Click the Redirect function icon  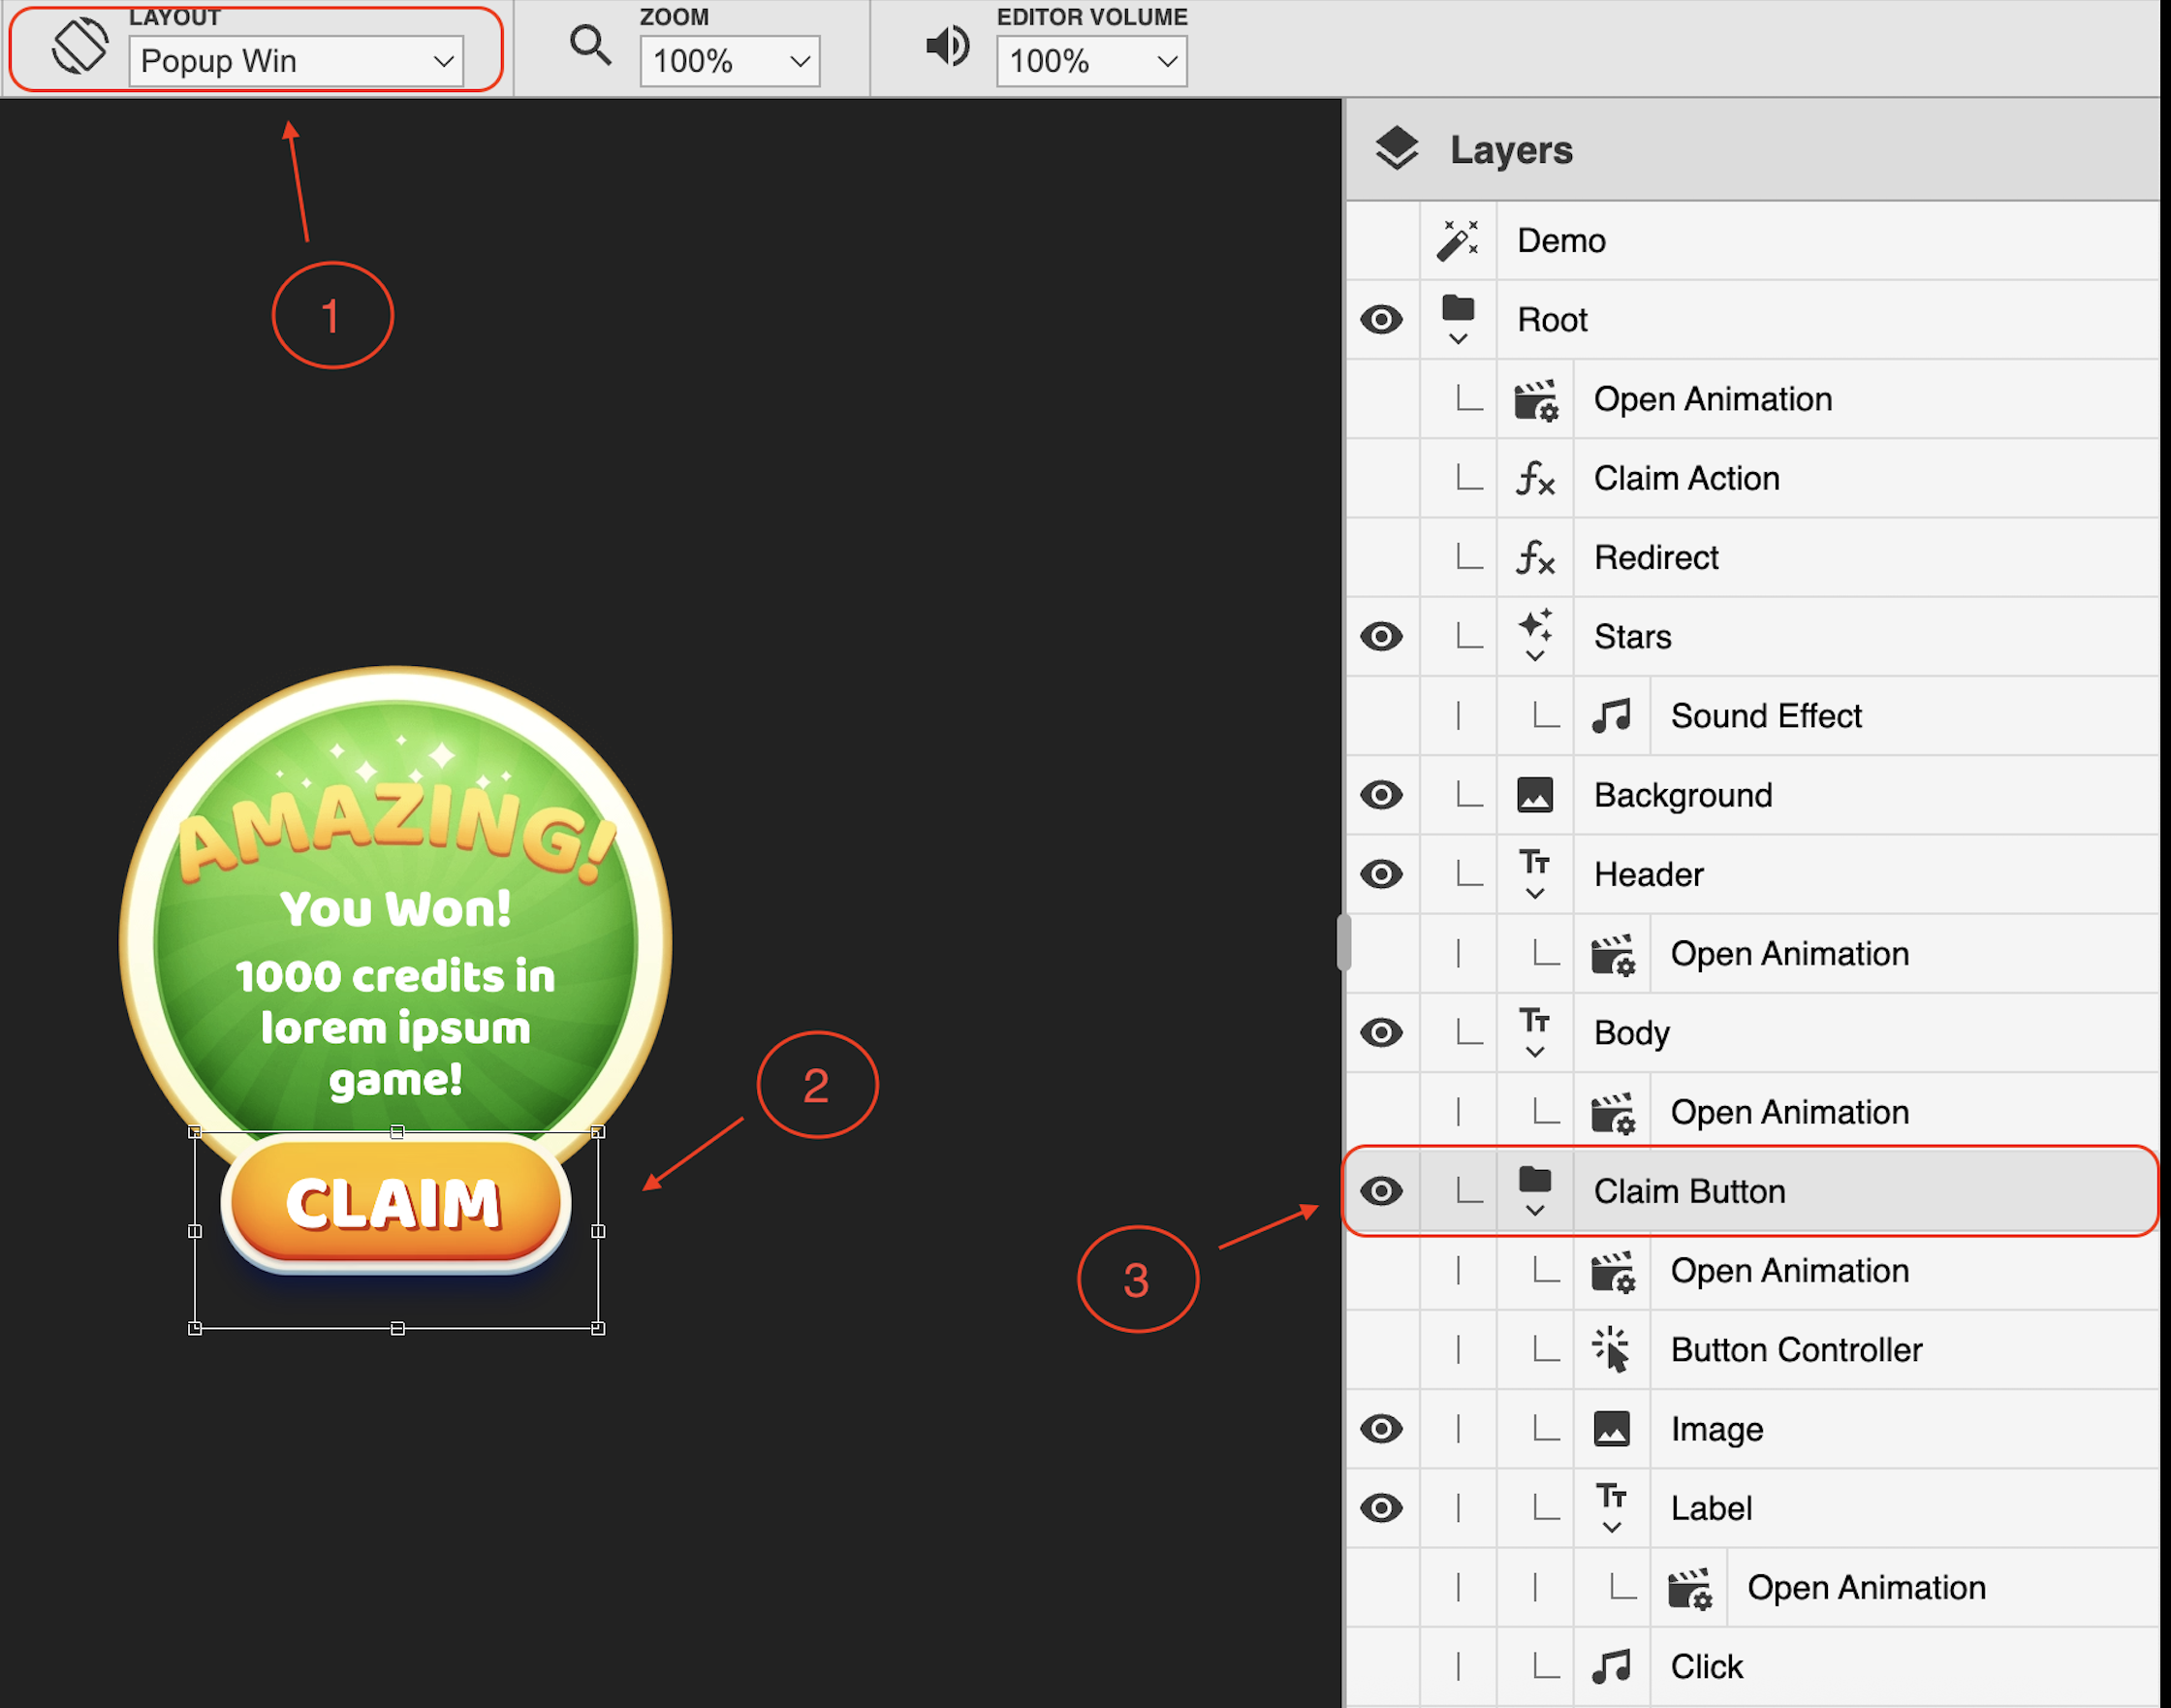coord(1535,557)
